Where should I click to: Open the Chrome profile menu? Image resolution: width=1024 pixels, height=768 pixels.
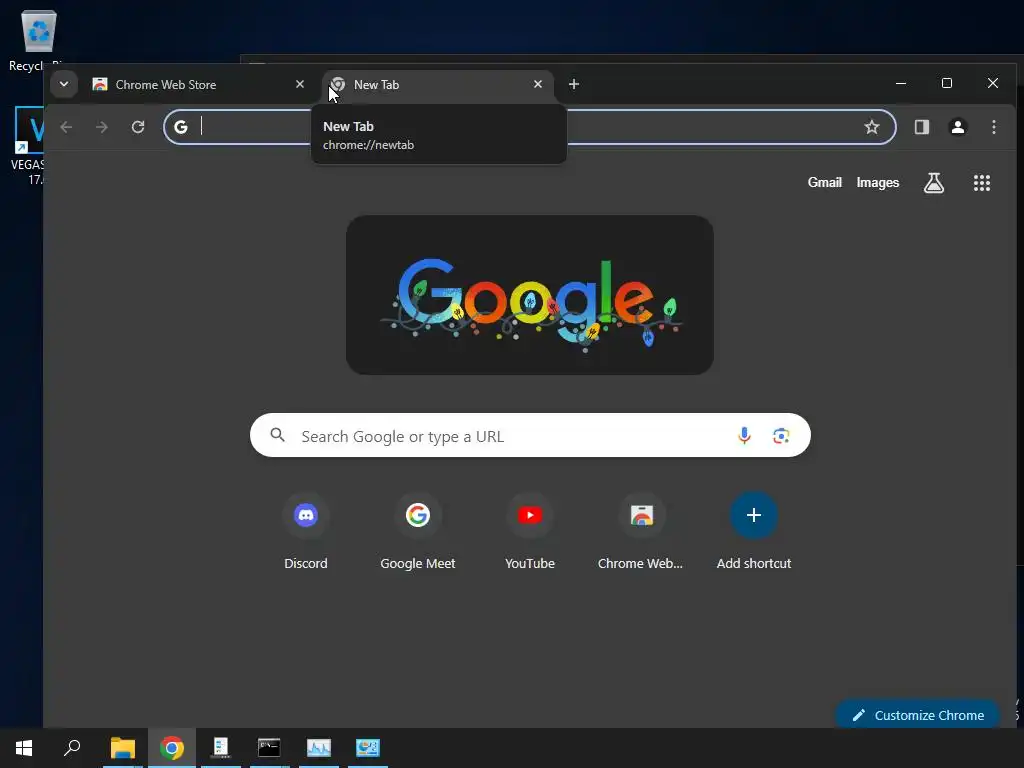click(x=957, y=127)
